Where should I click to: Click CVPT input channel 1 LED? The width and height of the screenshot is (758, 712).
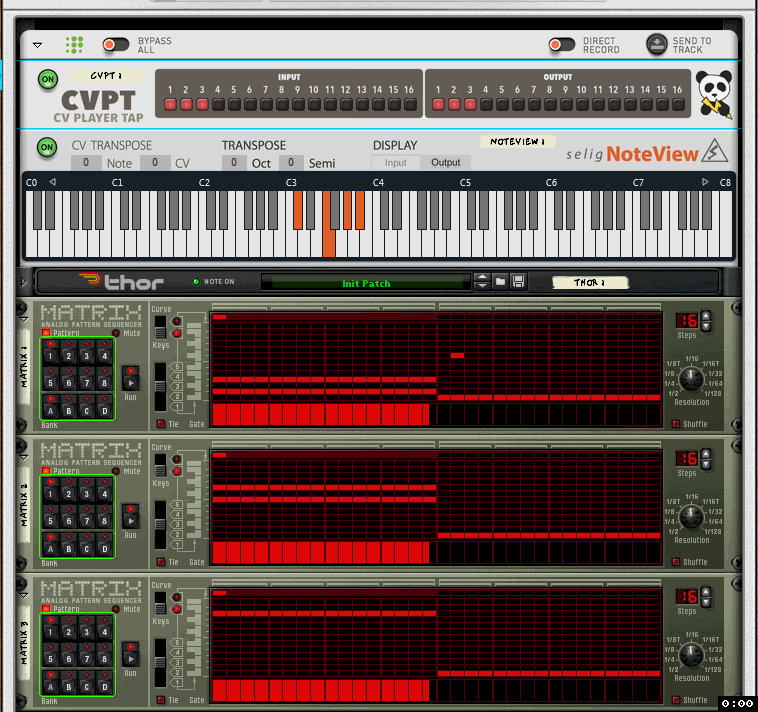click(170, 104)
